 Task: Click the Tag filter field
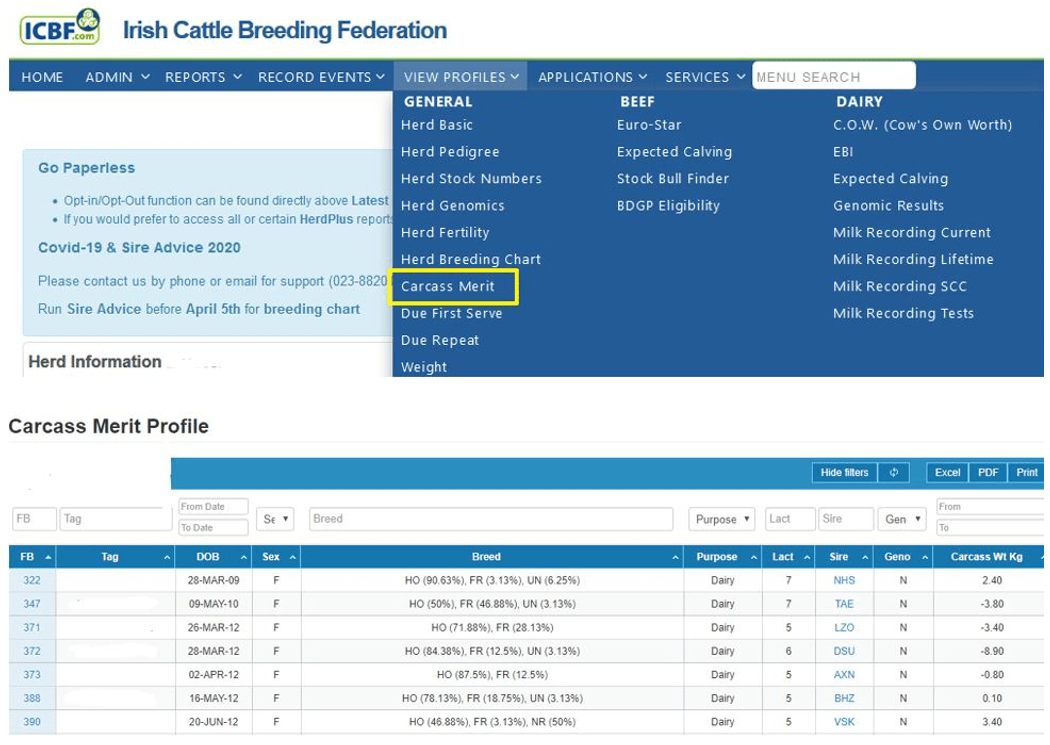(116, 519)
